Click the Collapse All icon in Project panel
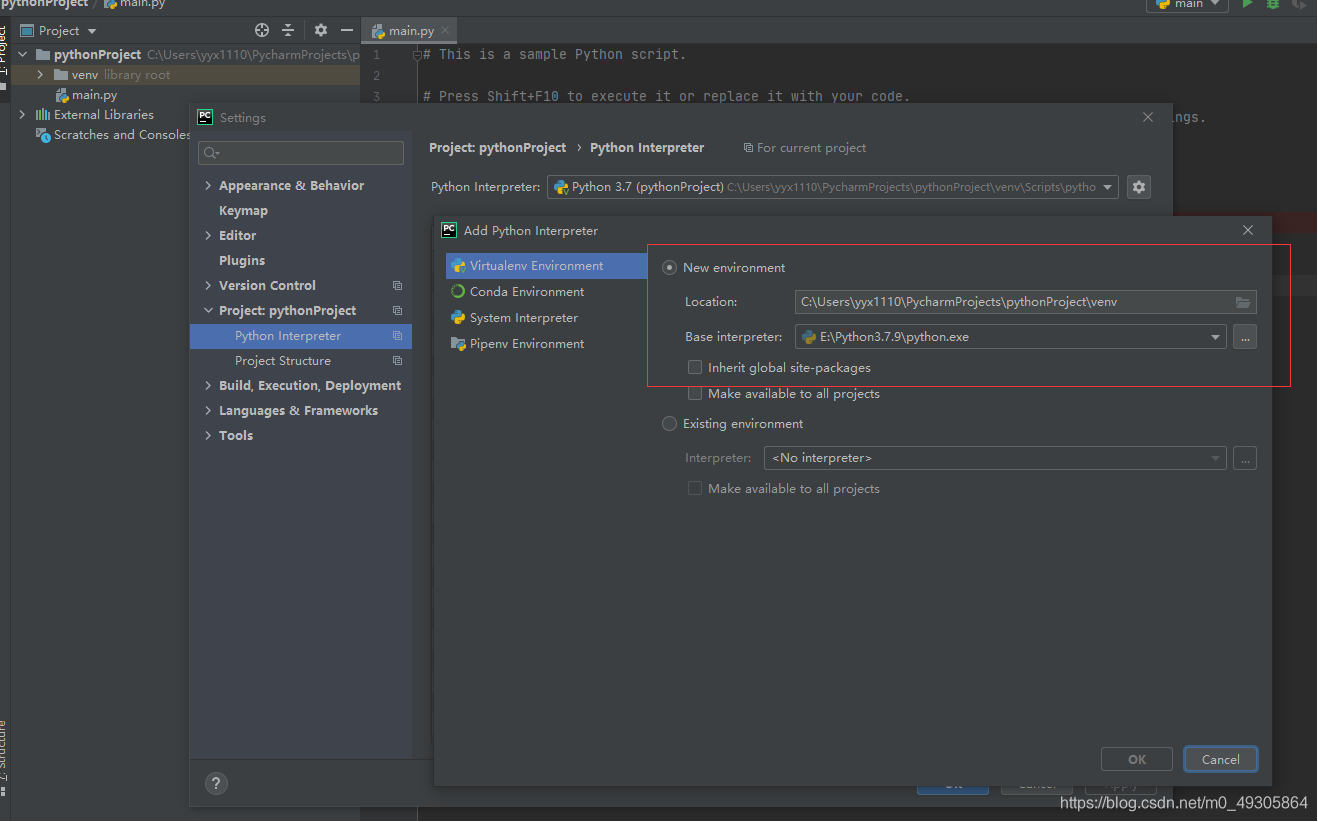Image resolution: width=1318 pixels, height=822 pixels. [288, 31]
